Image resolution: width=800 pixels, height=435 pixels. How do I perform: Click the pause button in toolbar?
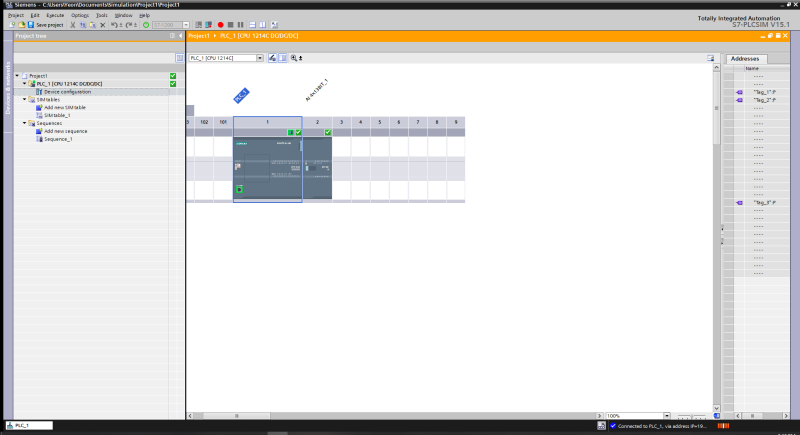pyautogui.click(x=240, y=24)
